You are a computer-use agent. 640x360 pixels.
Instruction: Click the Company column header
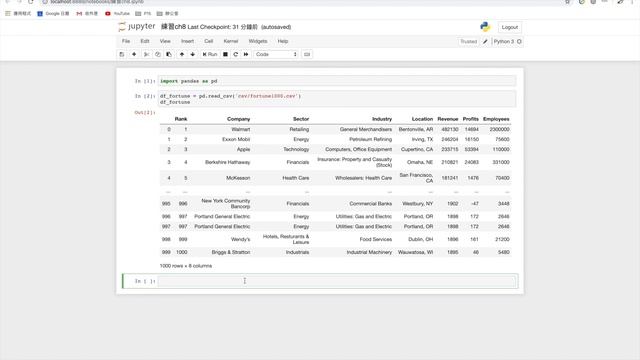238,119
